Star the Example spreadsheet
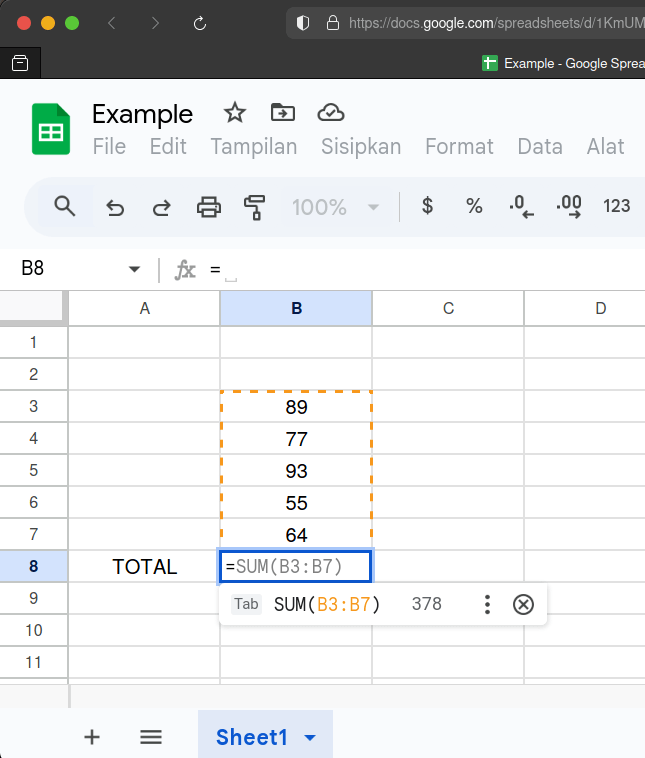This screenshot has height=758, width=645. click(x=235, y=113)
